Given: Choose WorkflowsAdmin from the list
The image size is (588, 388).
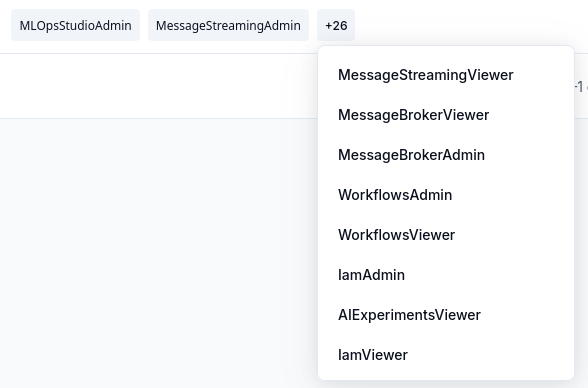Looking at the screenshot, I should [x=395, y=195].
